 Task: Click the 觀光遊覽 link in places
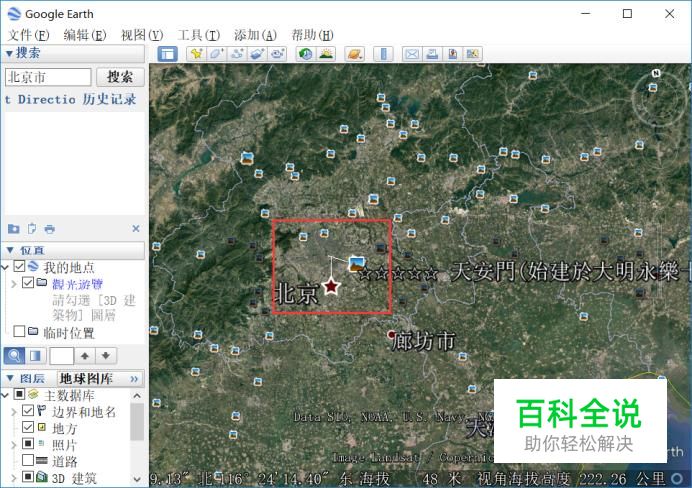(x=77, y=284)
